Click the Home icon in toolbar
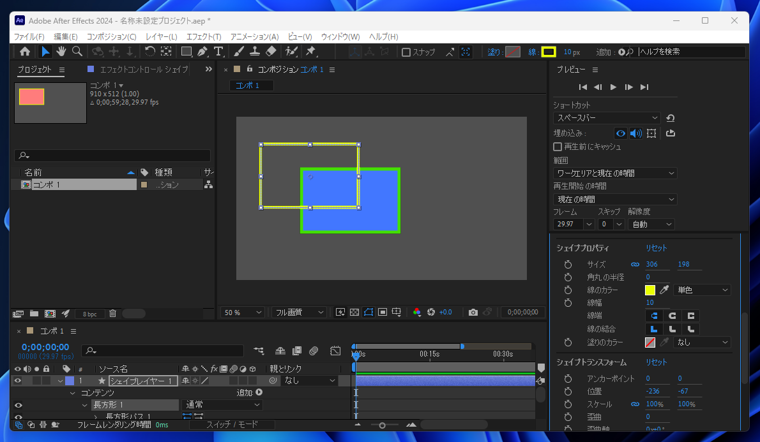760x442 pixels. [x=25, y=52]
